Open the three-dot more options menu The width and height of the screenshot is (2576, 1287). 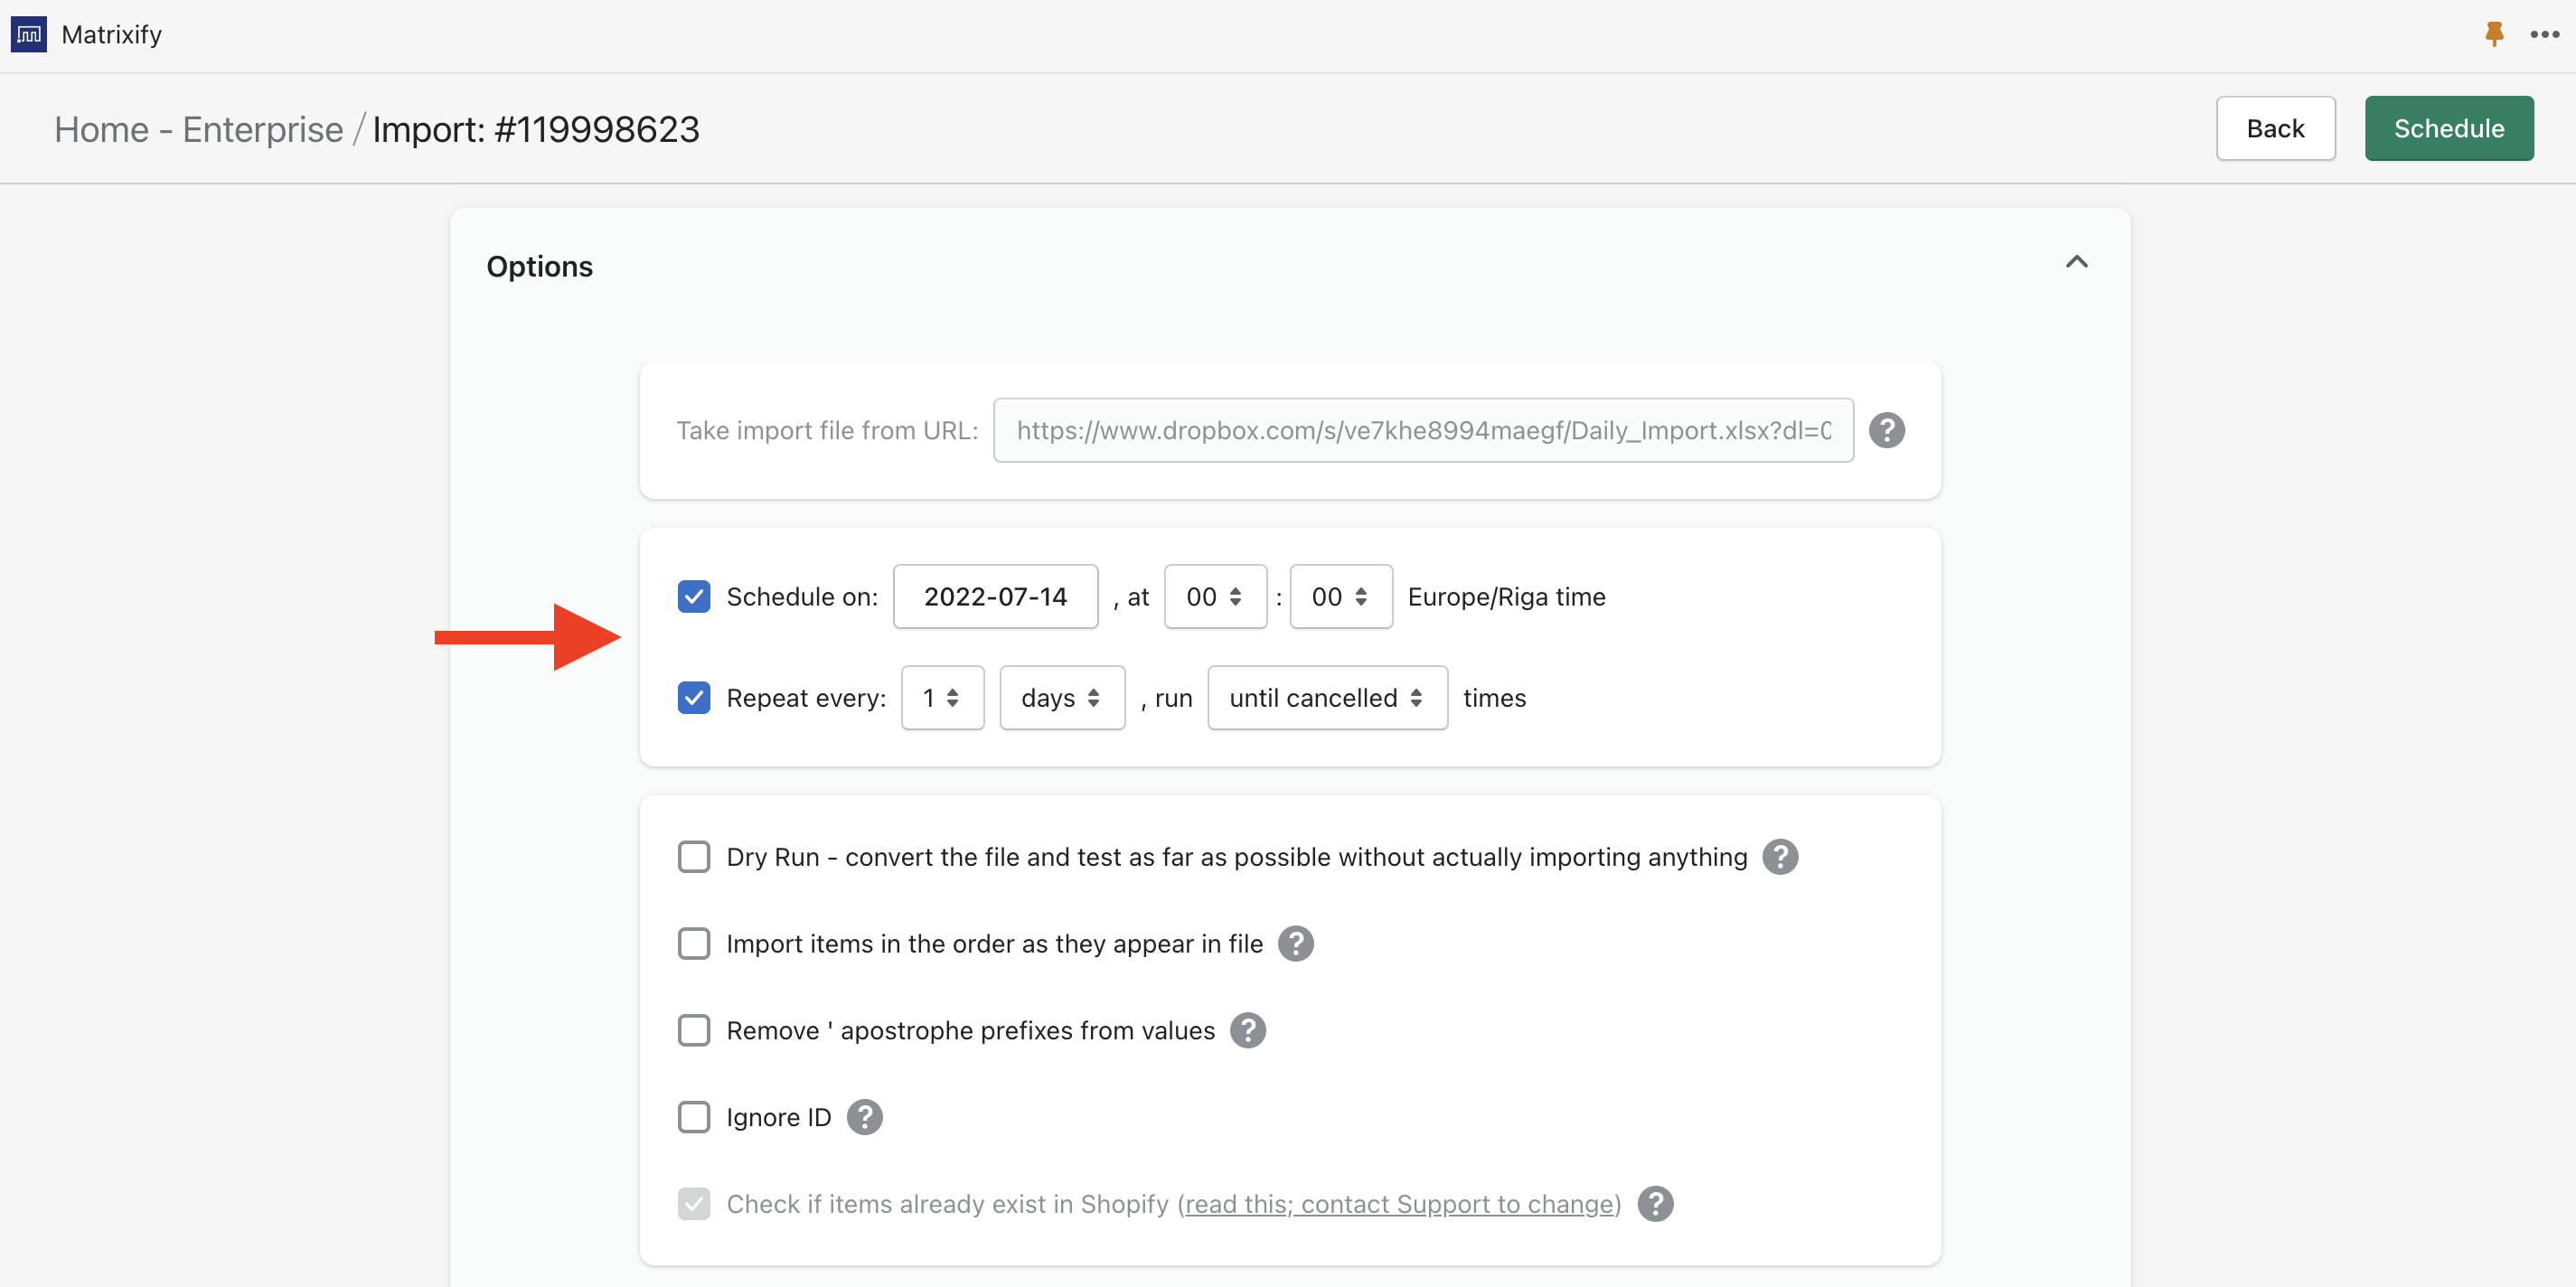pos(2544,34)
